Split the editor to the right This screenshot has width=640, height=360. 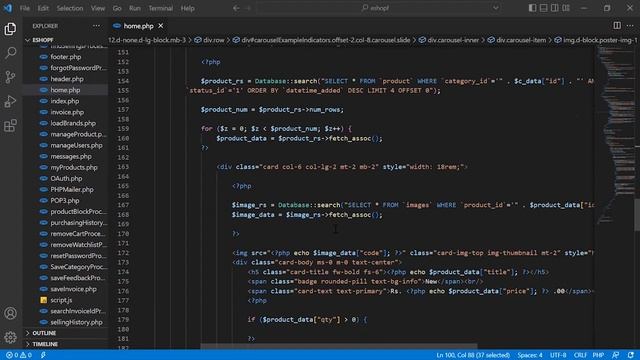click(617, 26)
